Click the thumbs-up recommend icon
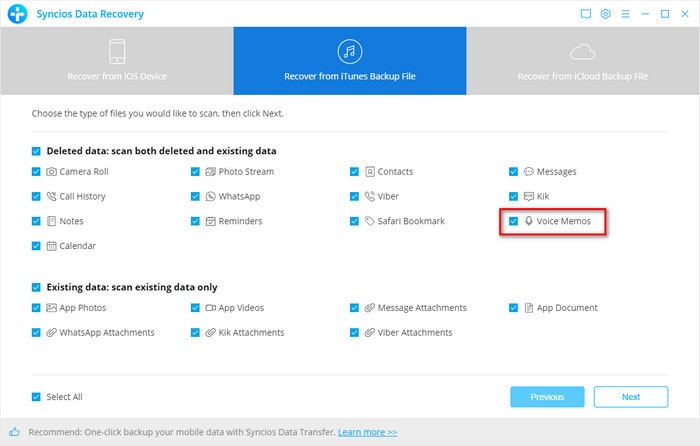Image resolution: width=700 pixels, height=446 pixels. click(14, 432)
